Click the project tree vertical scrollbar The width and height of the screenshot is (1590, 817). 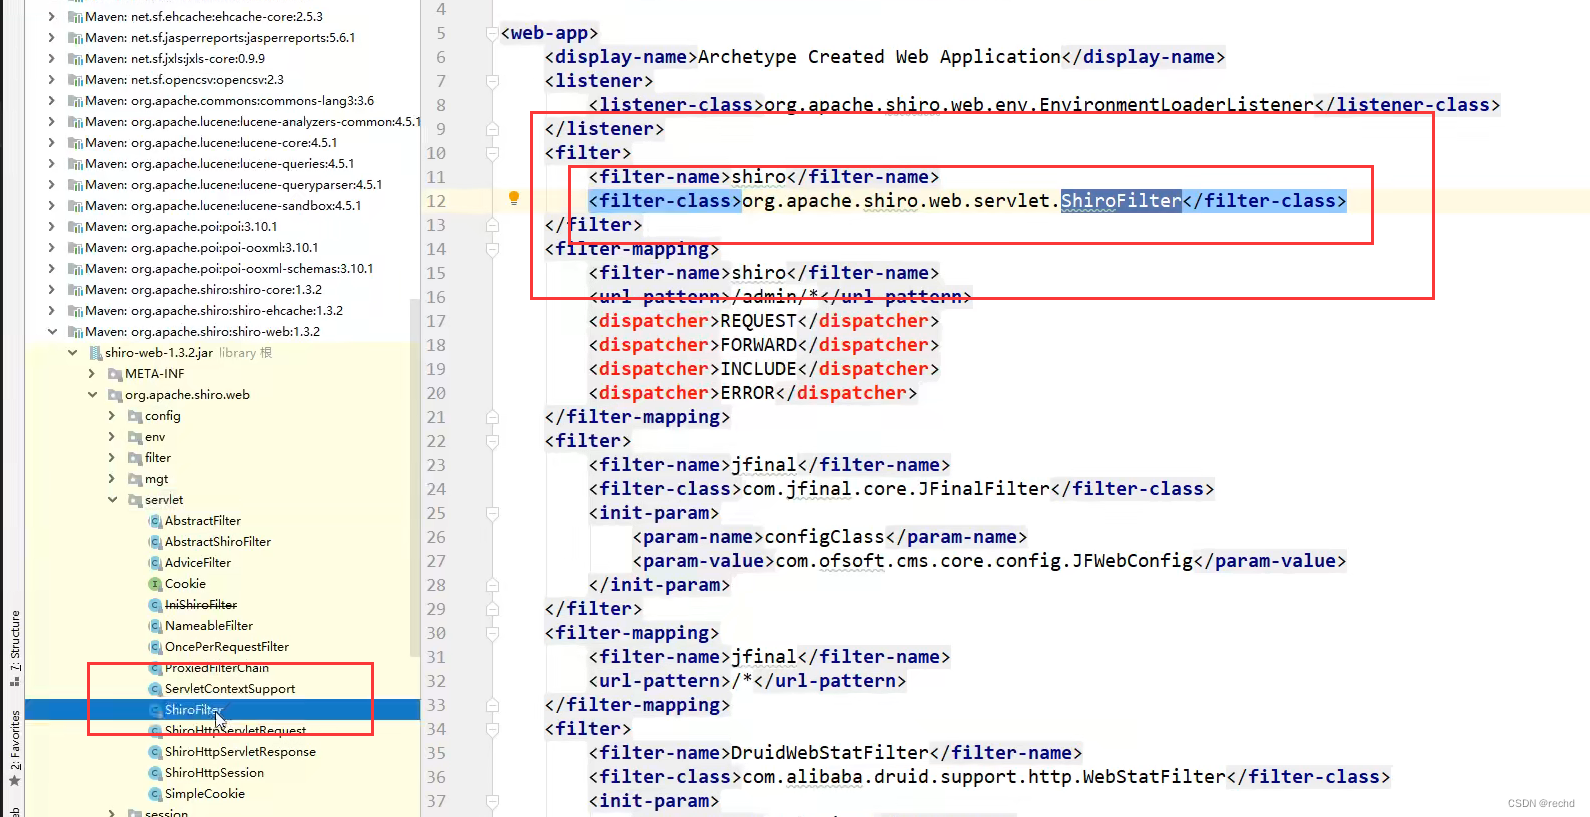pyautogui.click(x=415, y=478)
